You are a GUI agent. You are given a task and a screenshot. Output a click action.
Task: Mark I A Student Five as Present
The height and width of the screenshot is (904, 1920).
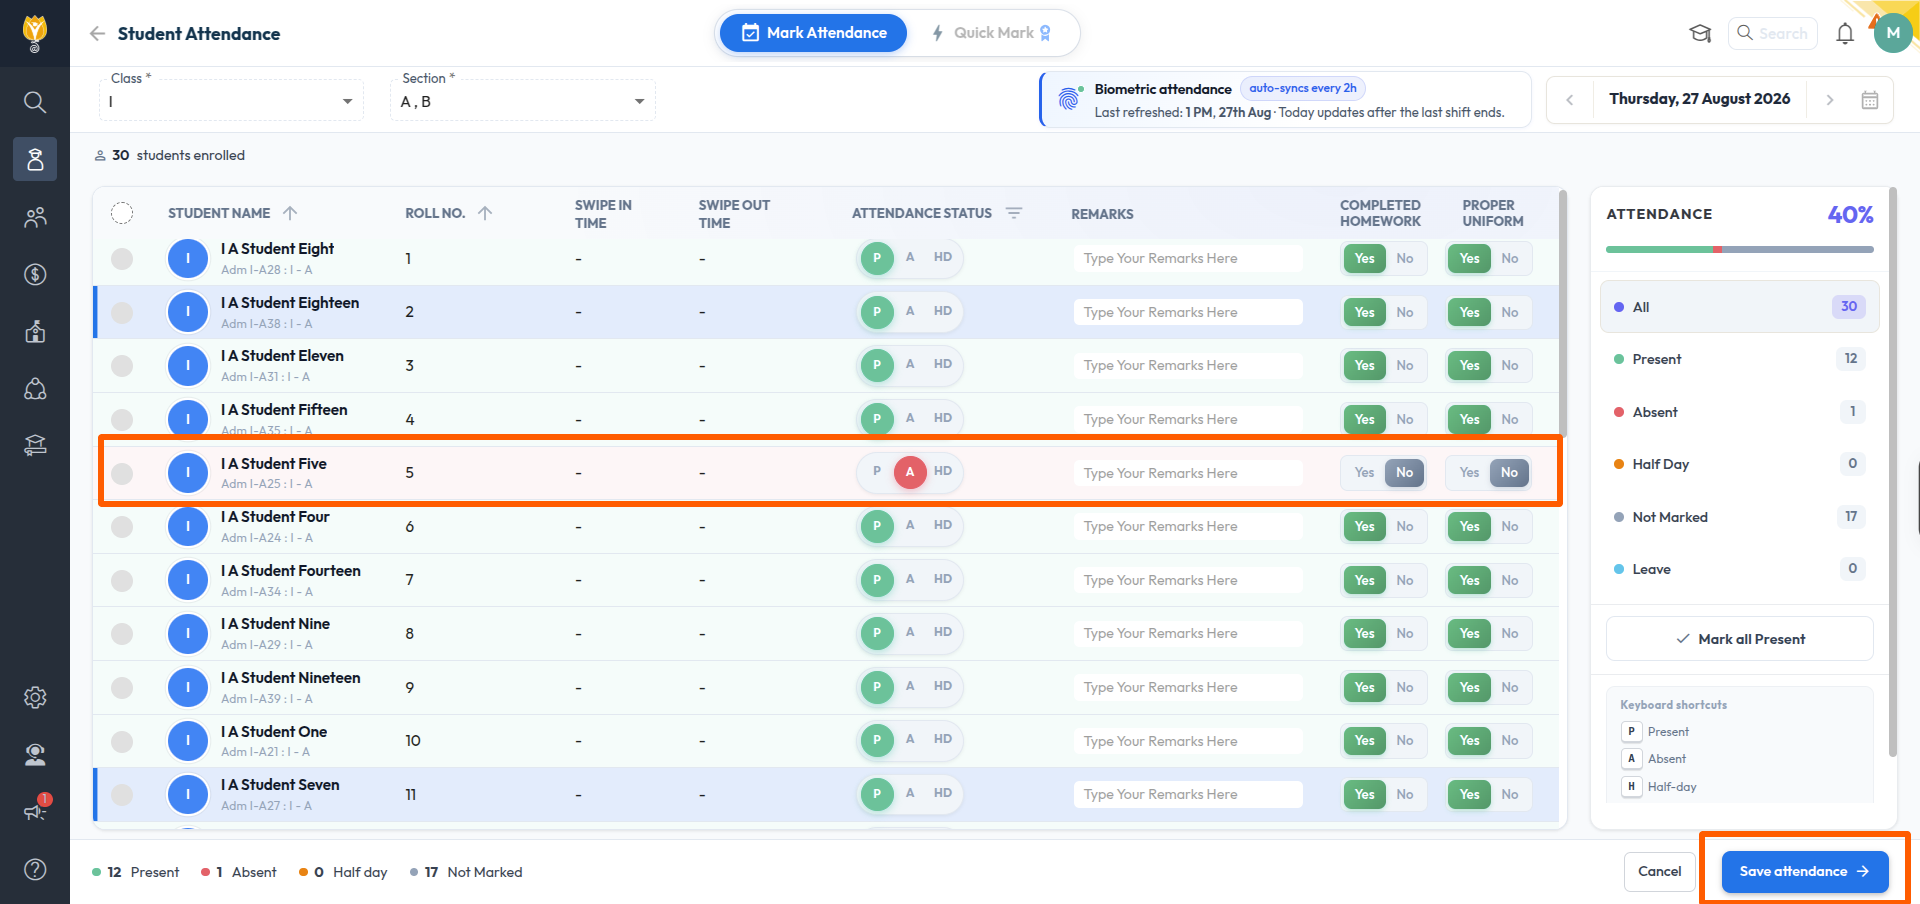pos(877,471)
